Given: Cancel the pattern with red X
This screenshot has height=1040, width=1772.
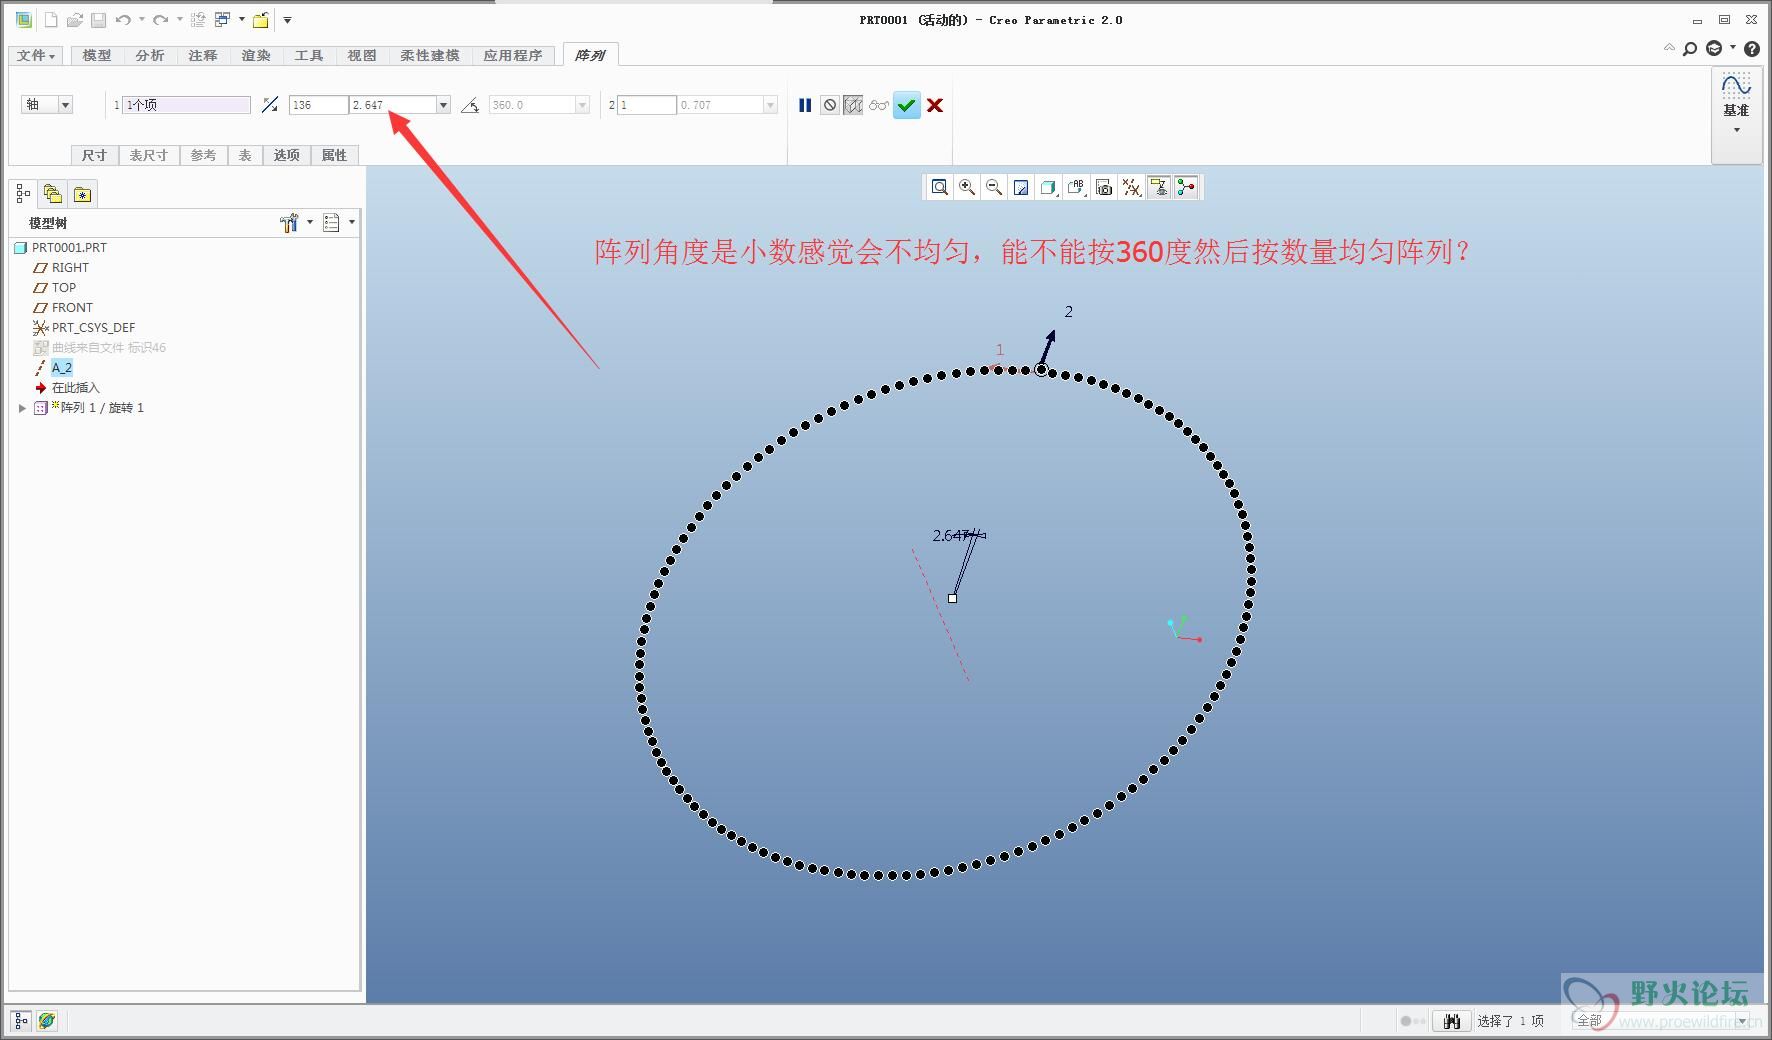Looking at the screenshot, I should click(x=935, y=105).
